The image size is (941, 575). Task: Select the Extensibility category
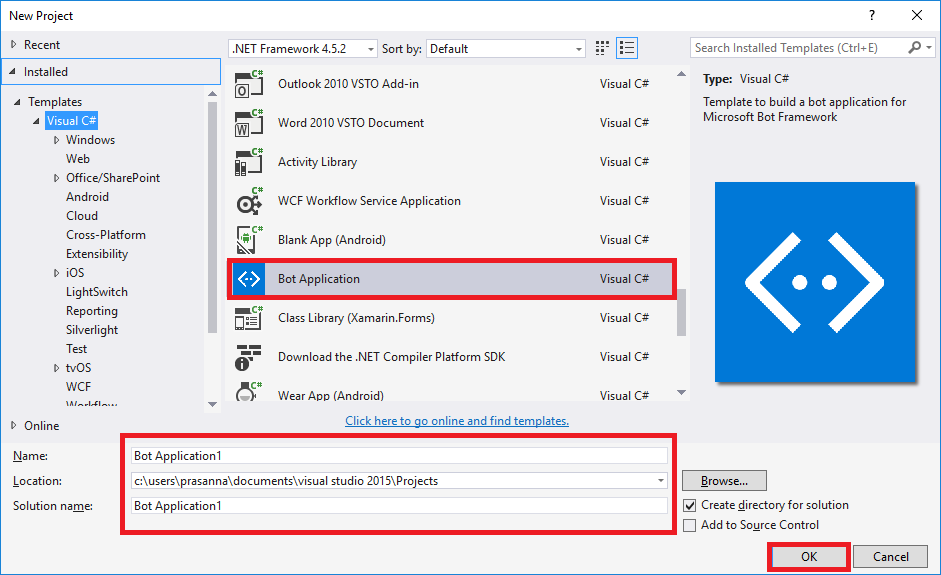click(x=97, y=254)
